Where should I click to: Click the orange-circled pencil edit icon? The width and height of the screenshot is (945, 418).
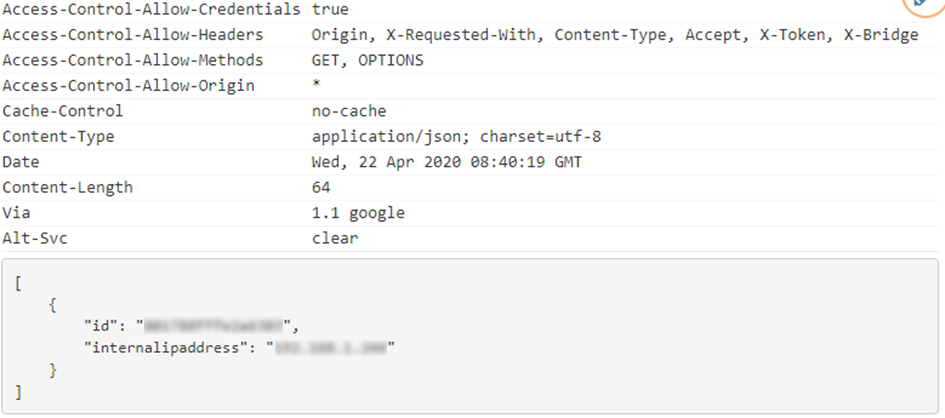(924, 4)
